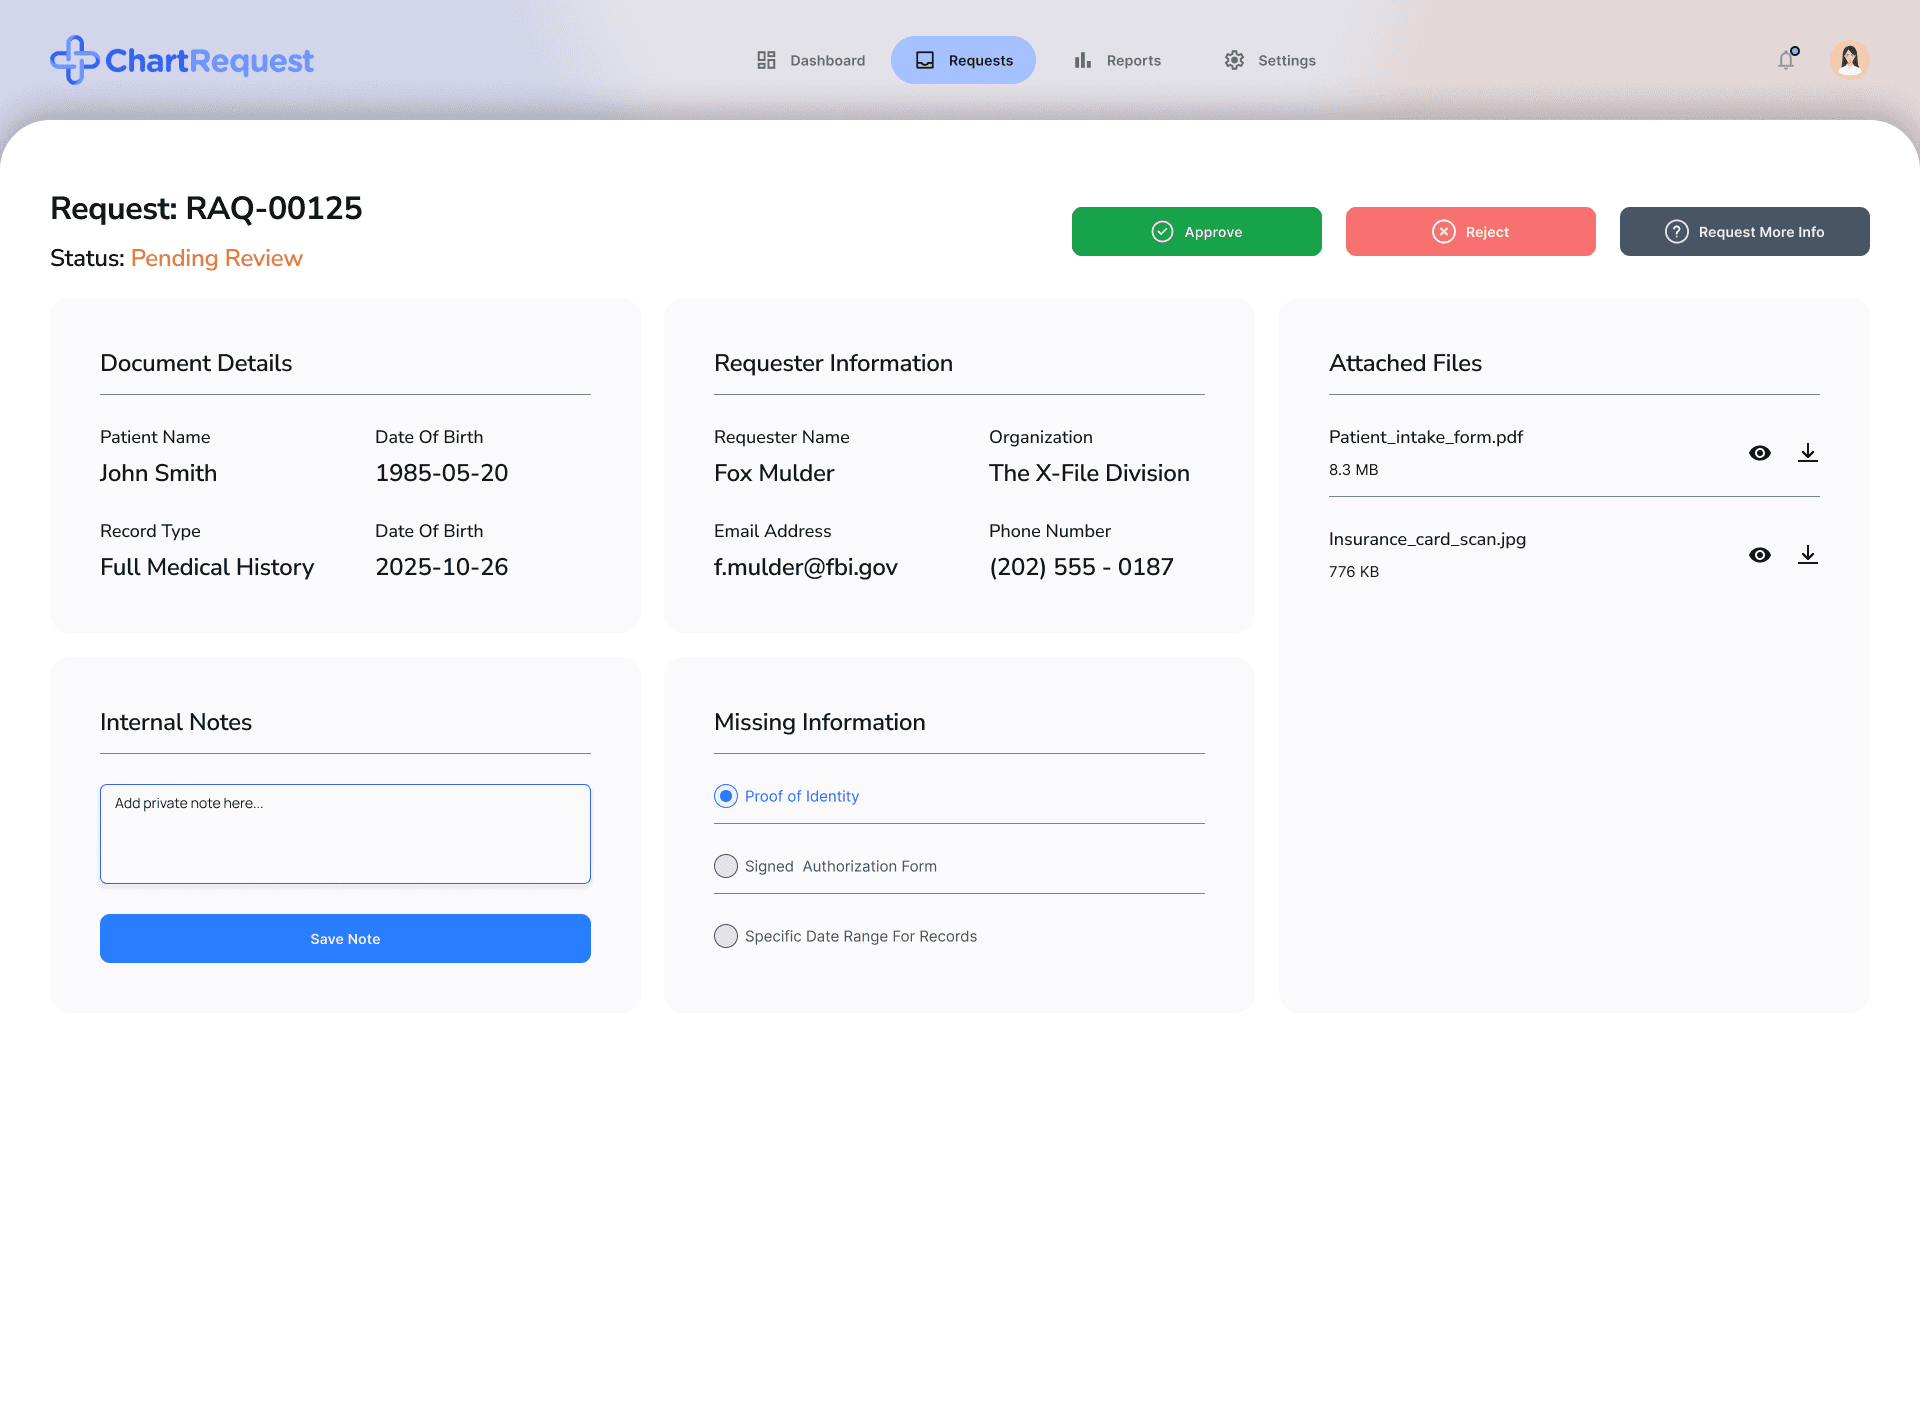The height and width of the screenshot is (1421, 1920).
Task: Switch to the Requests tab
Action: pyautogui.click(x=963, y=60)
